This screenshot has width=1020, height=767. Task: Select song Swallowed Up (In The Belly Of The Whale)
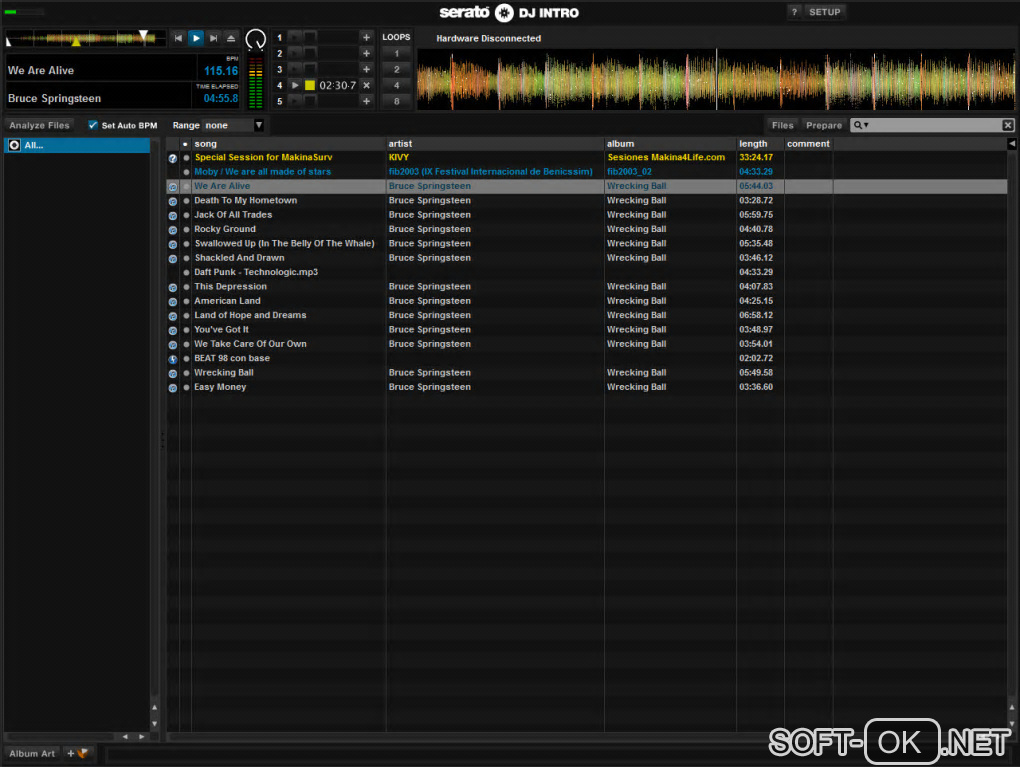click(x=284, y=243)
